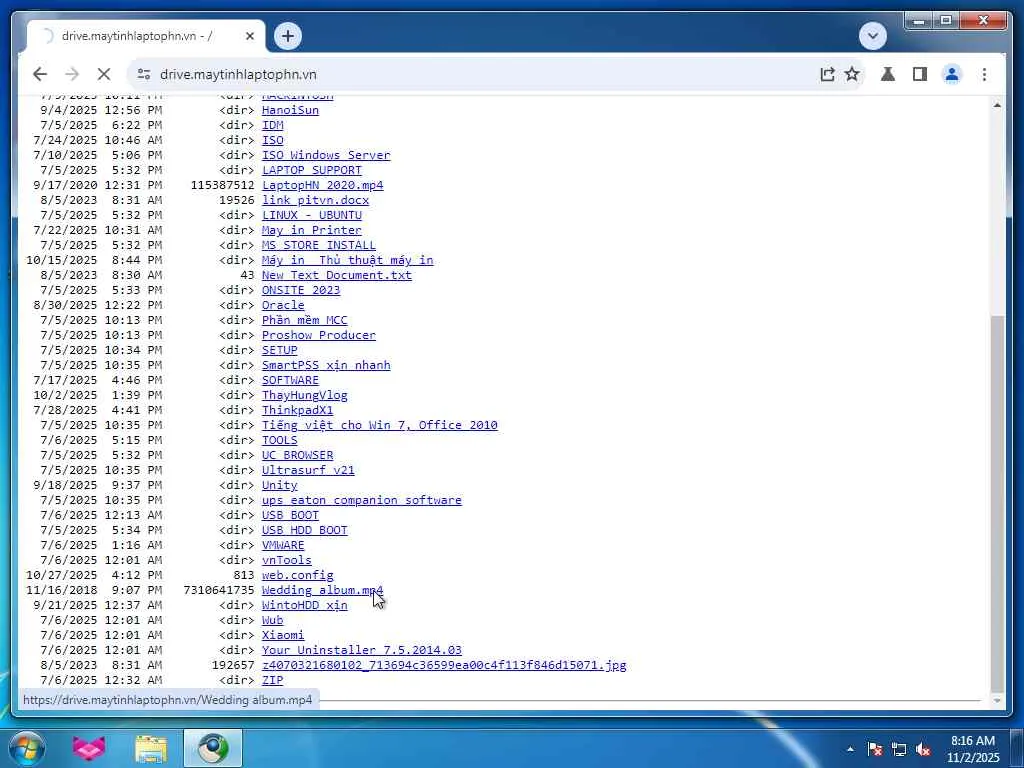Click the scrollbar up arrow
This screenshot has height=768, width=1024.
997,105
